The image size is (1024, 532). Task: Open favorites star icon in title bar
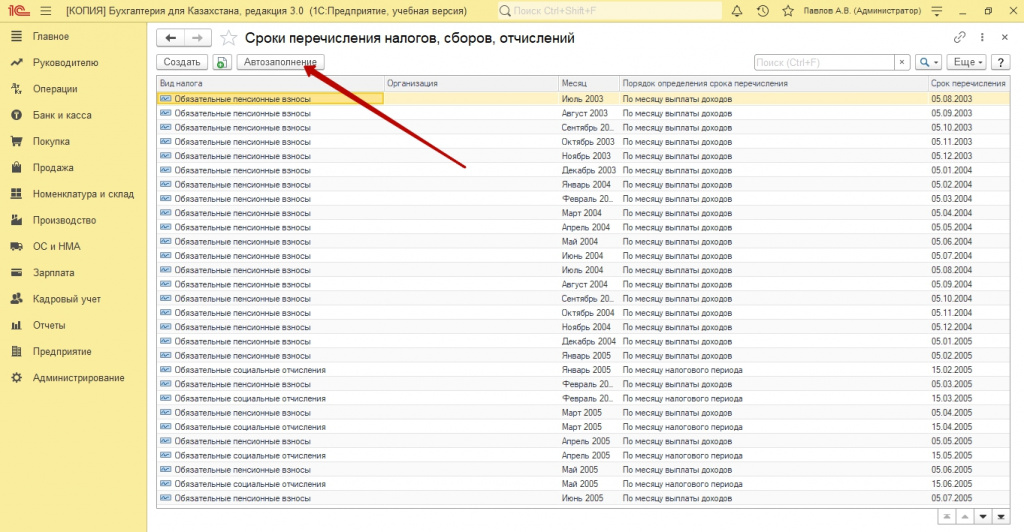pos(788,11)
